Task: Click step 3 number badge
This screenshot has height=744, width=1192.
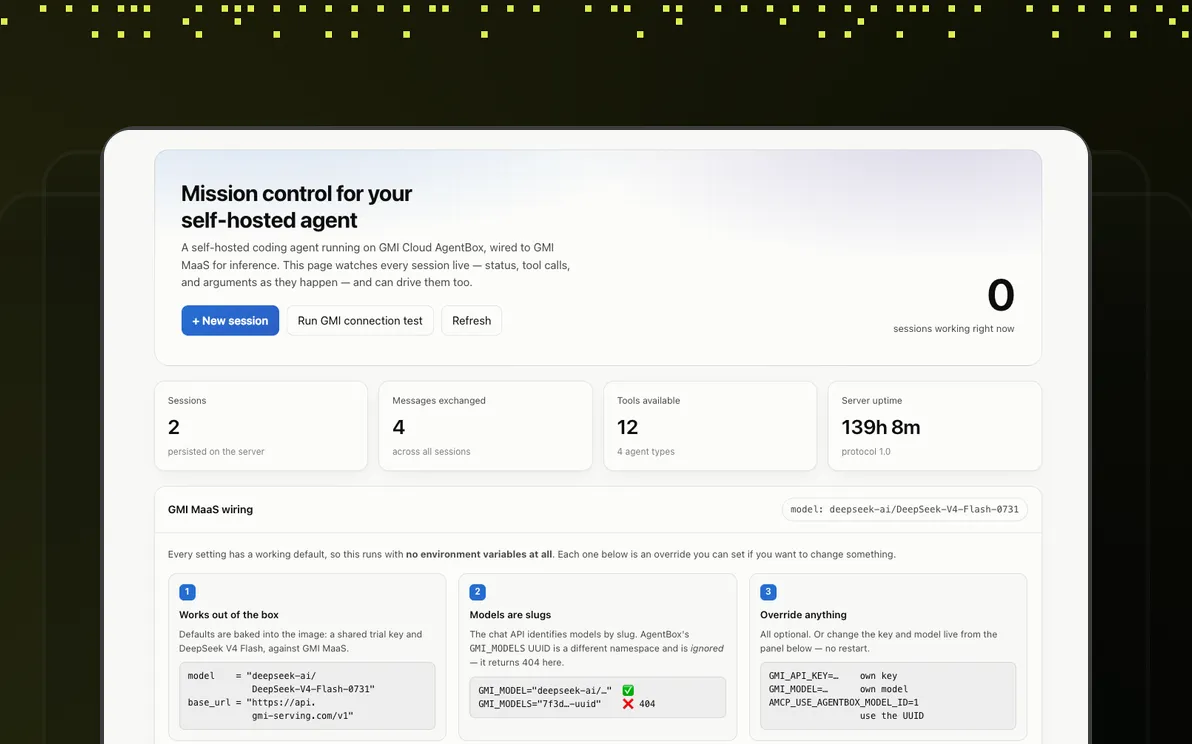Action: pyautogui.click(x=768, y=592)
